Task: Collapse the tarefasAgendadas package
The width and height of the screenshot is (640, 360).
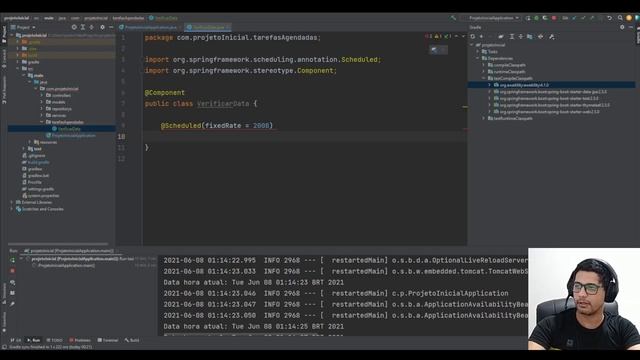Action: [42, 122]
